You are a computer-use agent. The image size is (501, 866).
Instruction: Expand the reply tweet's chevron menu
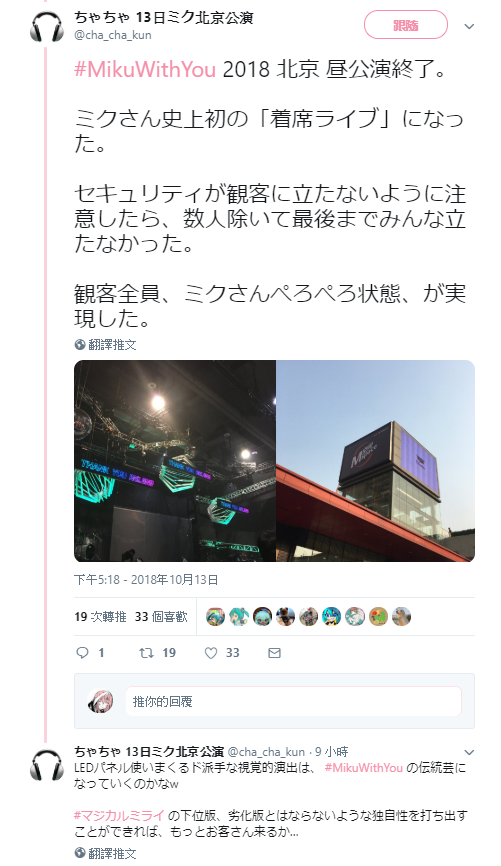click(469, 752)
